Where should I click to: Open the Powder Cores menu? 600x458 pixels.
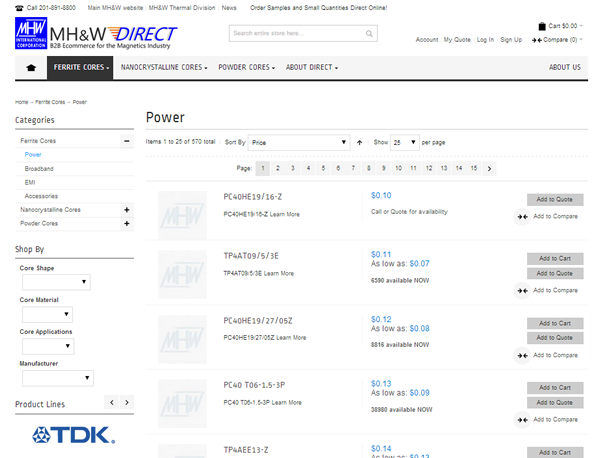point(246,68)
